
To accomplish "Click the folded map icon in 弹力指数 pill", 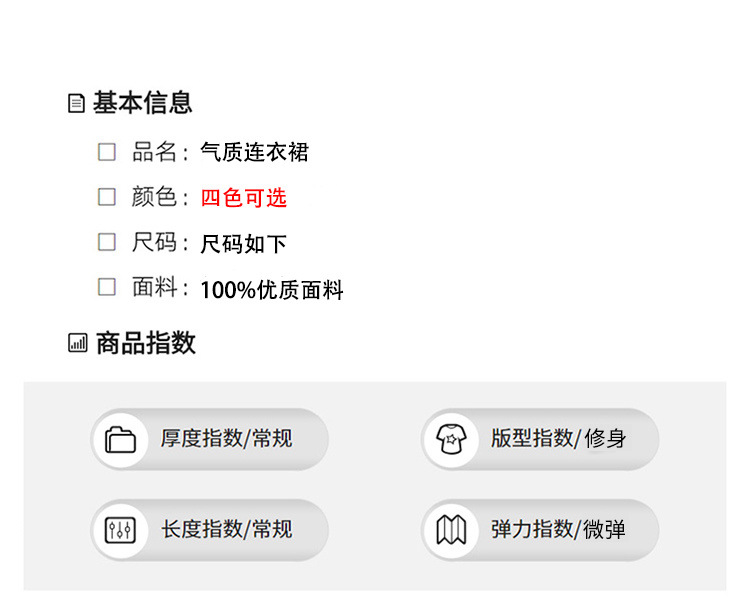I will 451,530.
